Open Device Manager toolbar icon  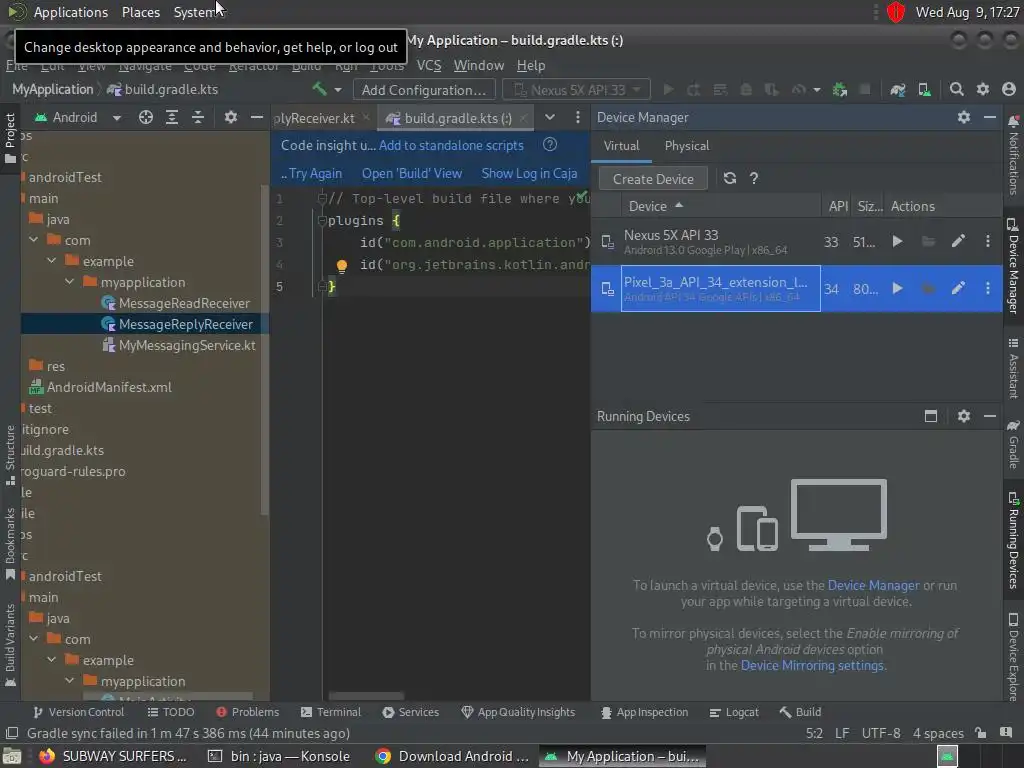(925, 89)
